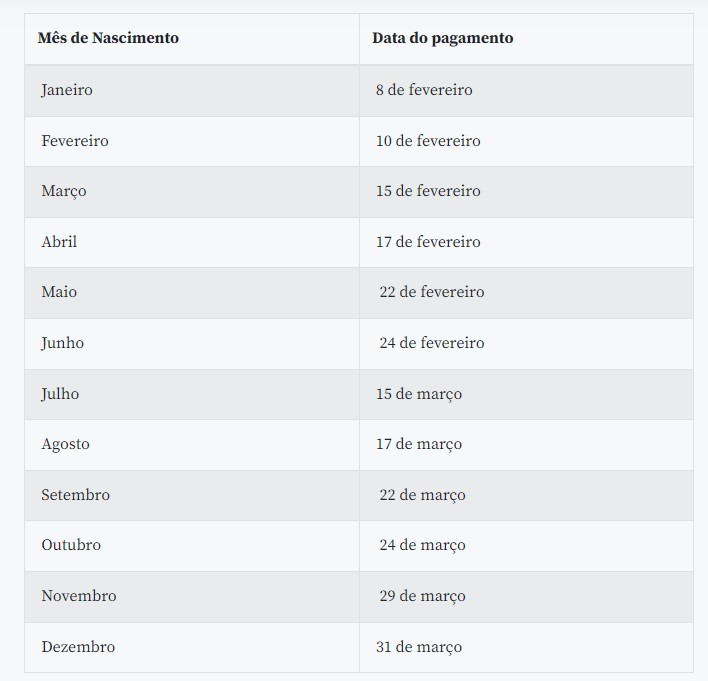The height and width of the screenshot is (681, 708).
Task: Click the '17 de fevereiro' payment date
Action: pos(428,242)
